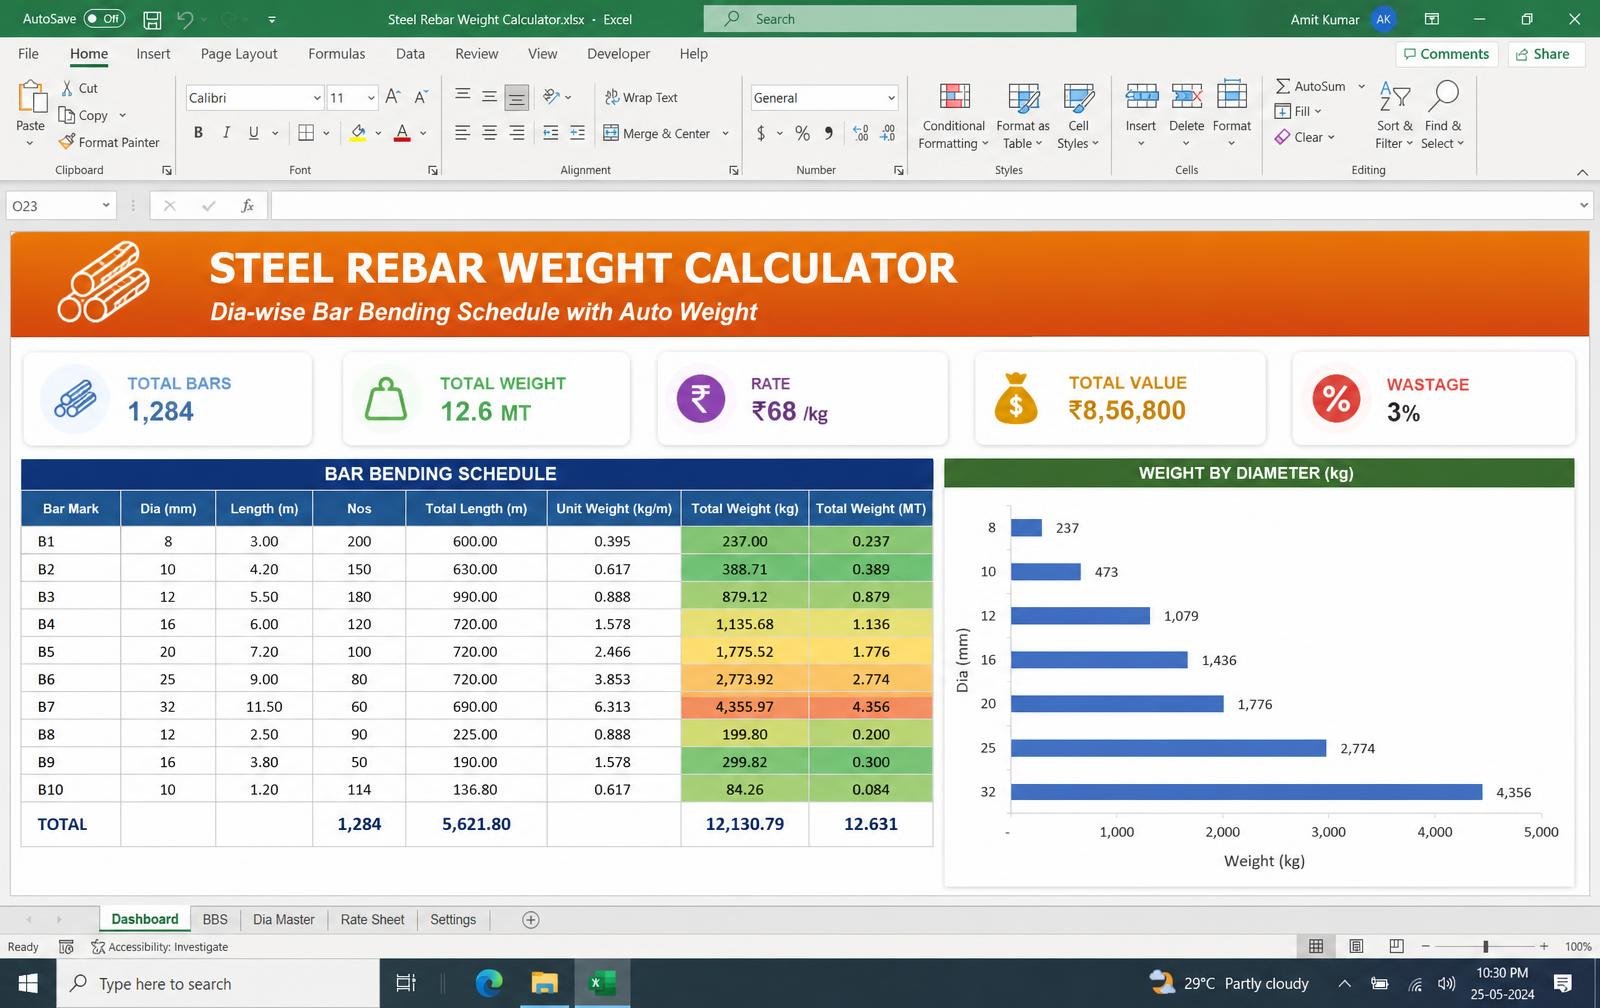Click the Comma Style icon
The image size is (1600, 1008).
coord(828,133)
